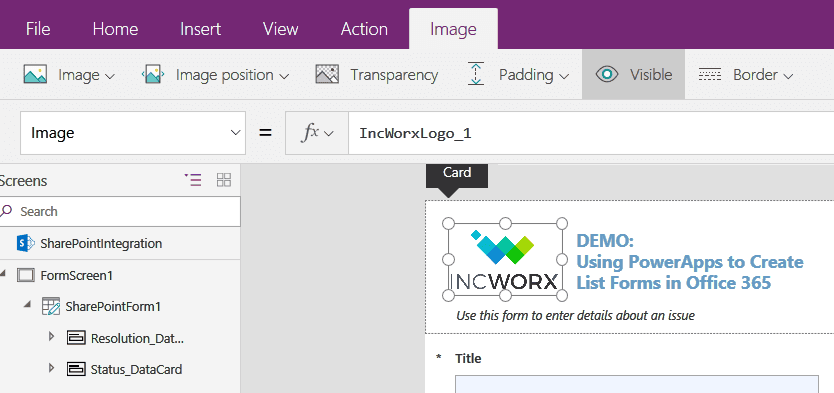
Task: Switch to the Home tab
Action: (115, 29)
